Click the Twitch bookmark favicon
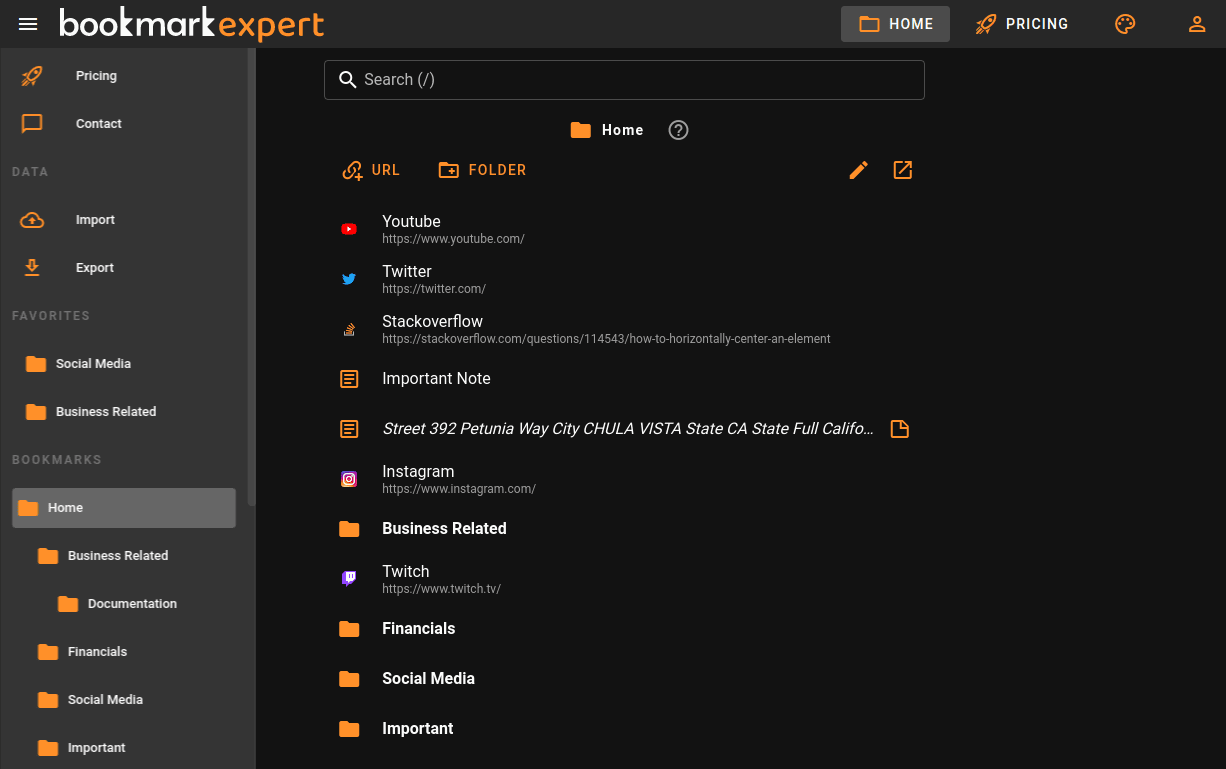 click(x=349, y=578)
